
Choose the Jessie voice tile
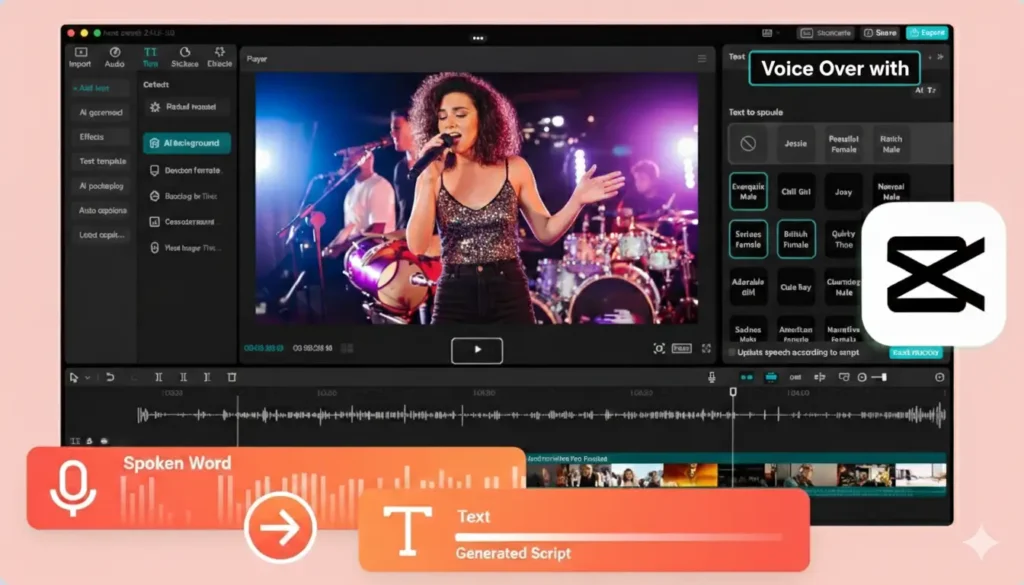(x=795, y=144)
